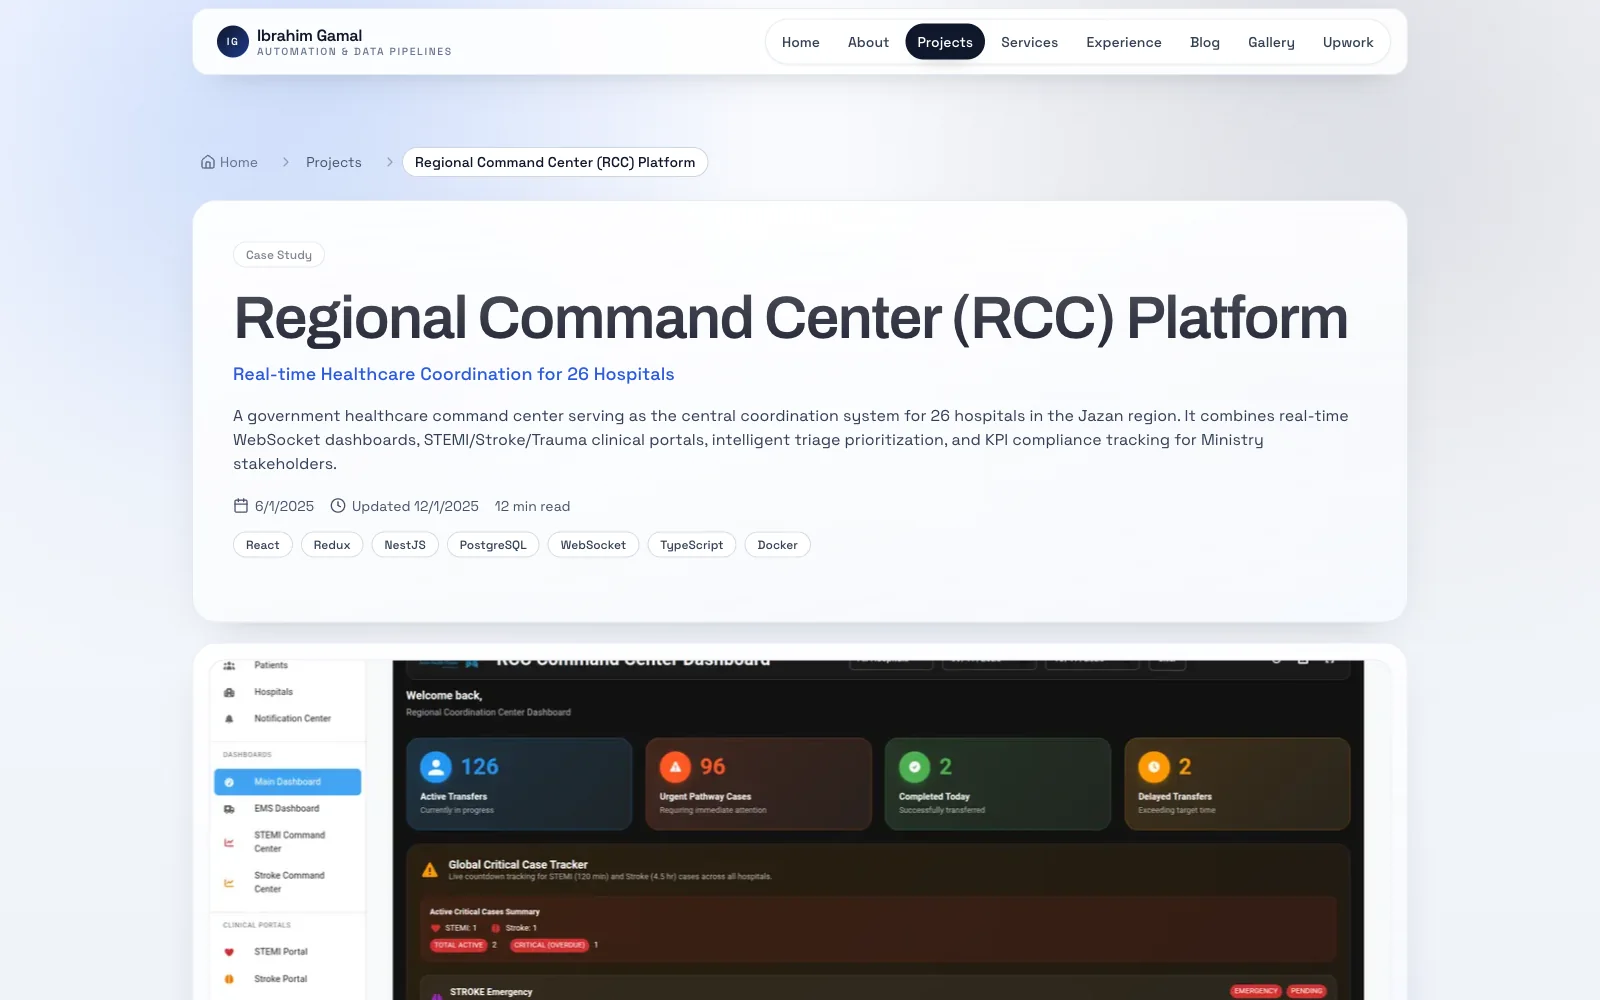Image resolution: width=1600 pixels, height=1000 pixels.
Task: Open the Notification Center bell icon
Action: point(229,718)
